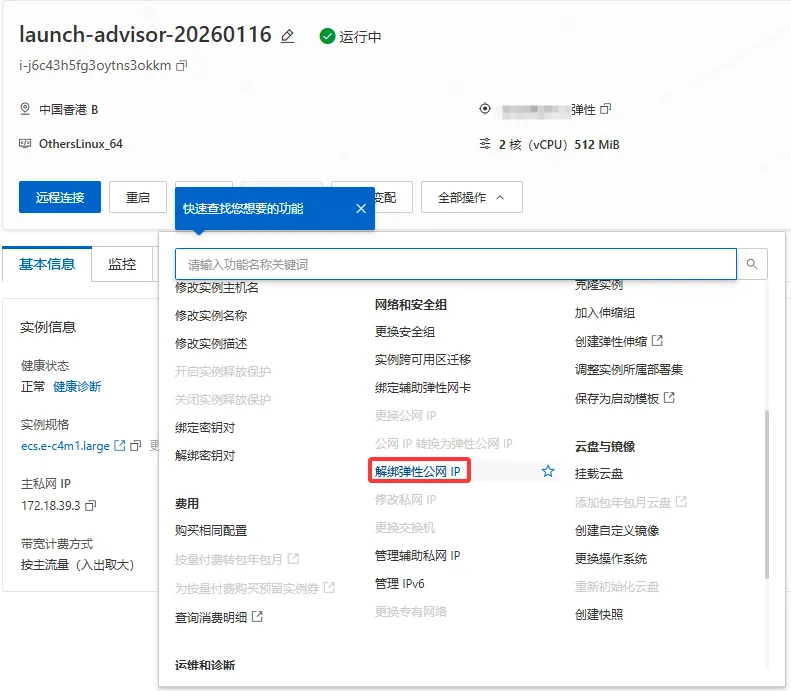The height and width of the screenshot is (691, 791).
Task: Copy the instance ID with the copy icon
Action: tap(181, 66)
